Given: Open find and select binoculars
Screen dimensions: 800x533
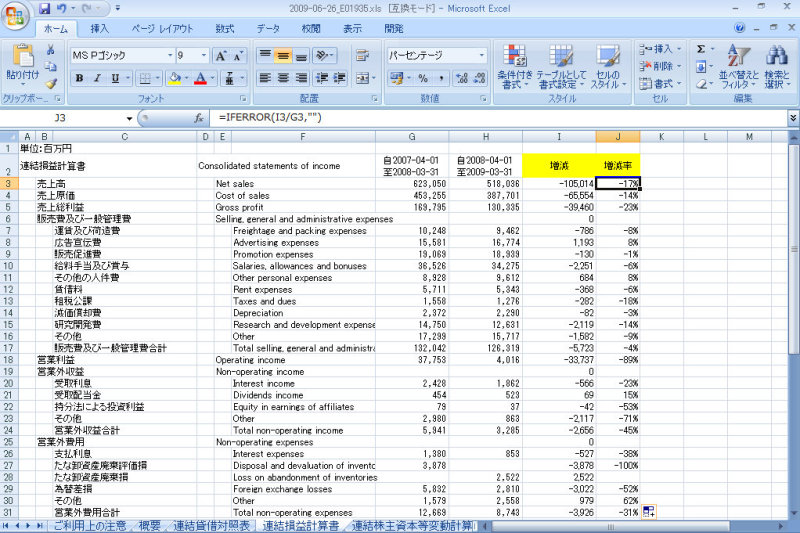Looking at the screenshot, I should pyautogui.click(x=777, y=67).
